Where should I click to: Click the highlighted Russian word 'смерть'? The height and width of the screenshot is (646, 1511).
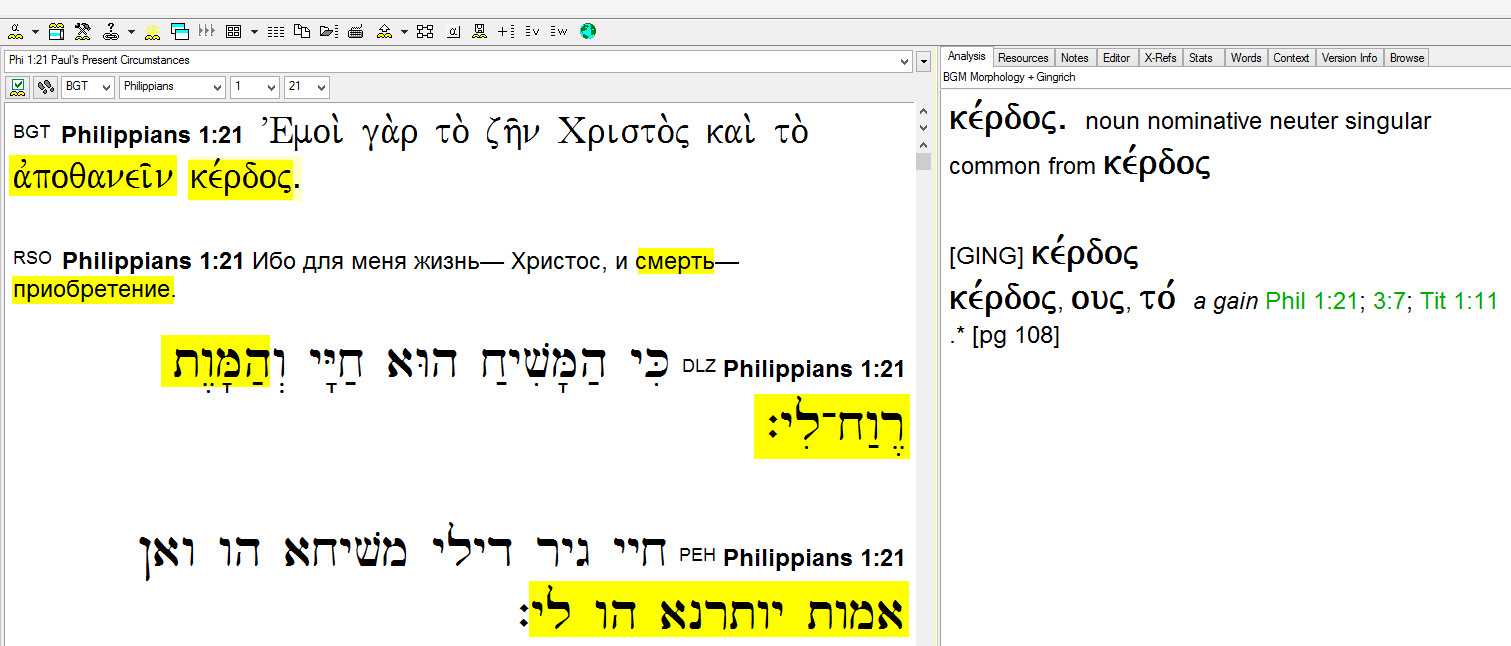coord(675,262)
